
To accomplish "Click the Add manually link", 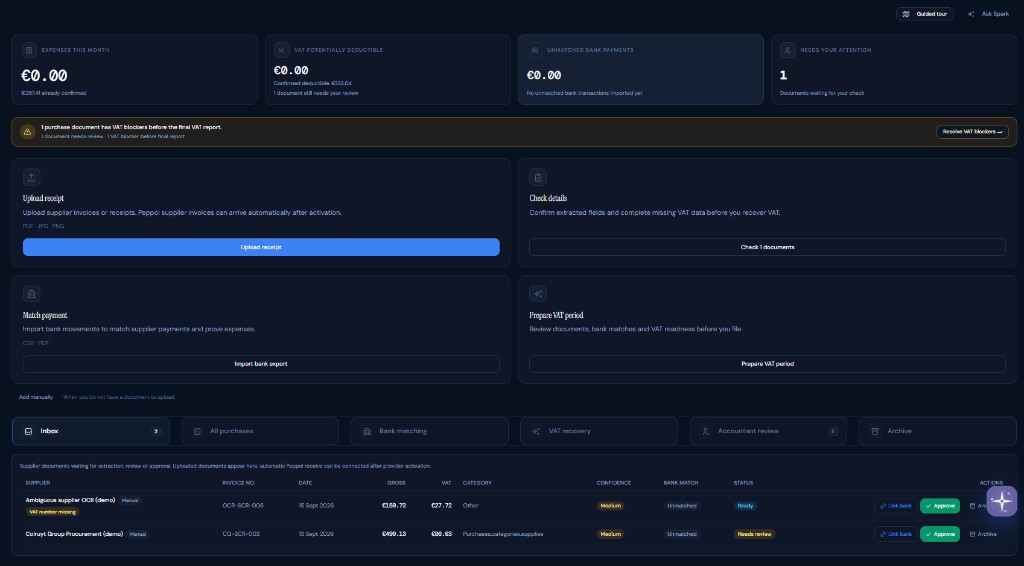I will pyautogui.click(x=36, y=397).
